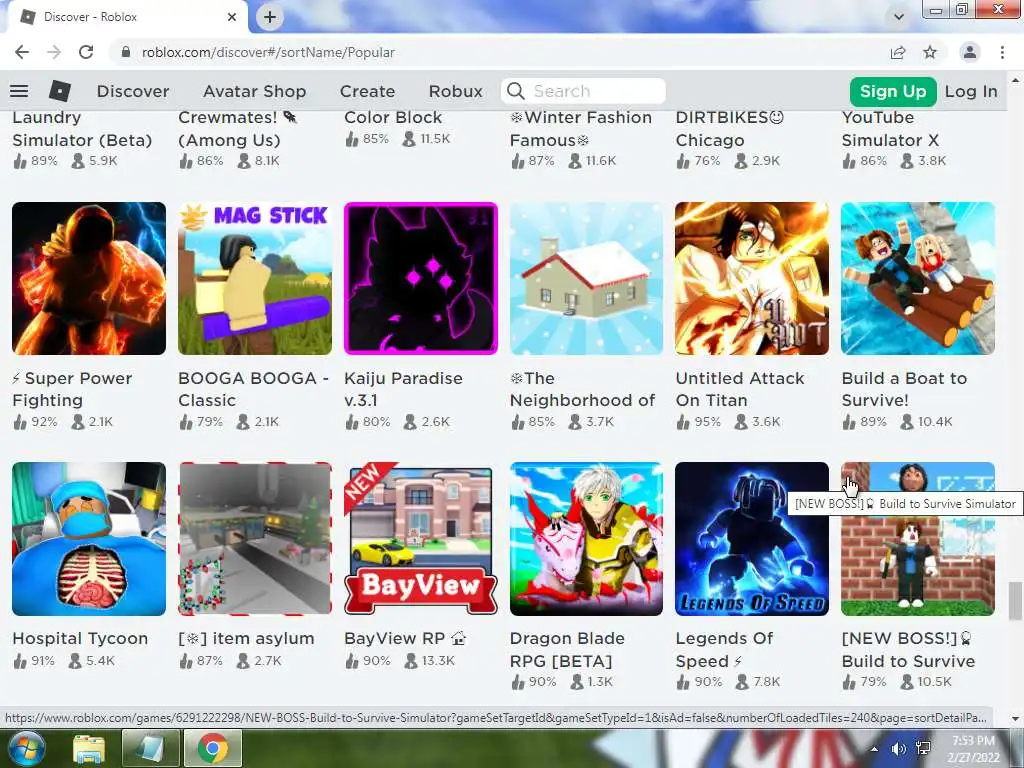The height and width of the screenshot is (768, 1024).
Task: Click the page scrollbar up arrow
Action: pos(1015,80)
